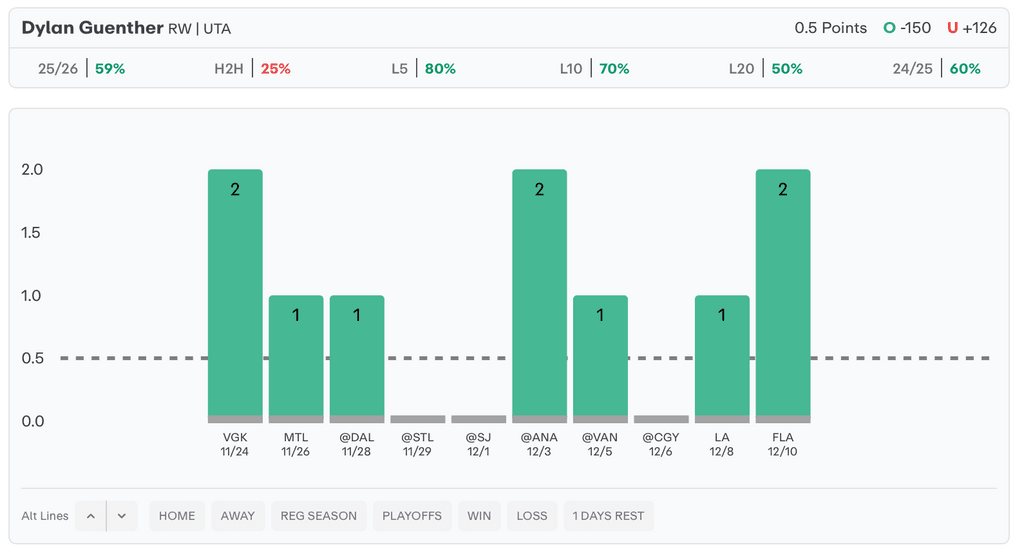Toggle the 1 DAYS REST filter
The width and height of the screenshot is (1024, 558).
click(x=608, y=516)
